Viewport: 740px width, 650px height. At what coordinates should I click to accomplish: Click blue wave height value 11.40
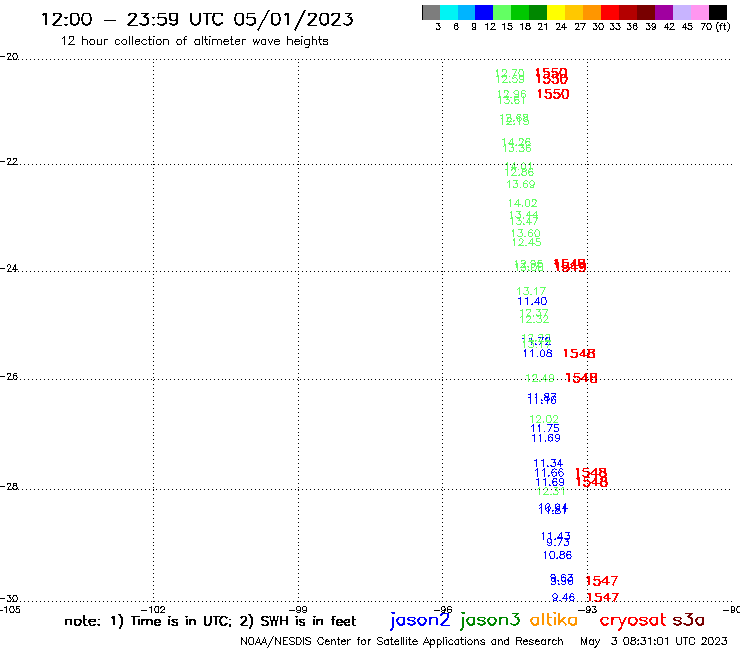pyautogui.click(x=532, y=301)
